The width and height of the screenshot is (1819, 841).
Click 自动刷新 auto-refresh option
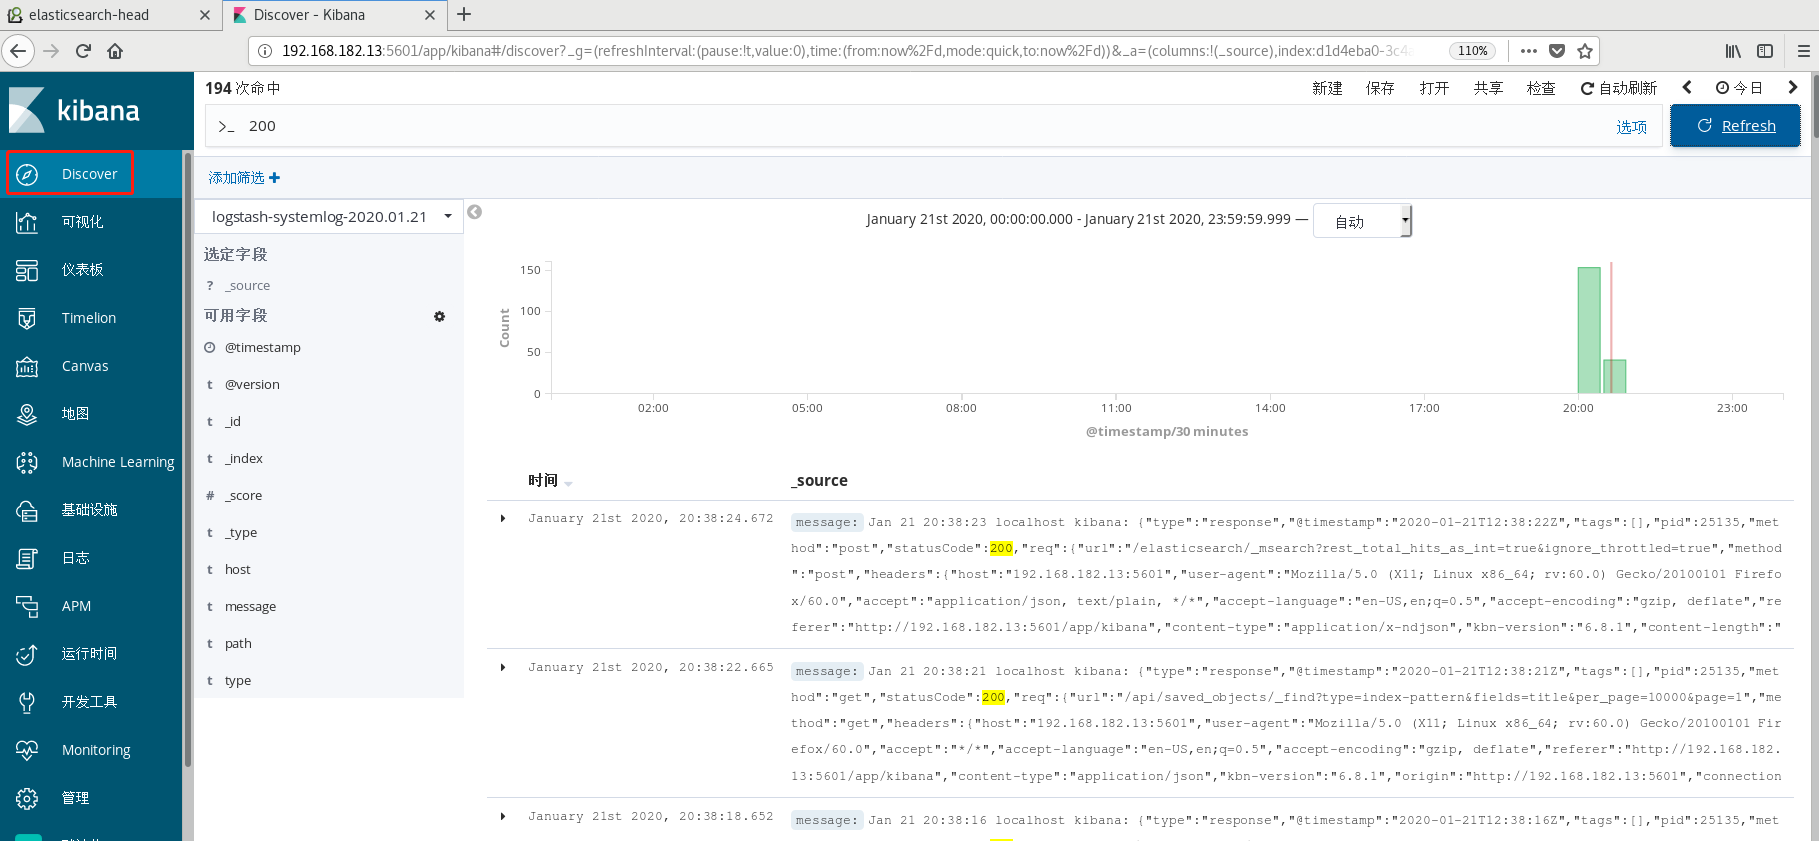point(1618,88)
